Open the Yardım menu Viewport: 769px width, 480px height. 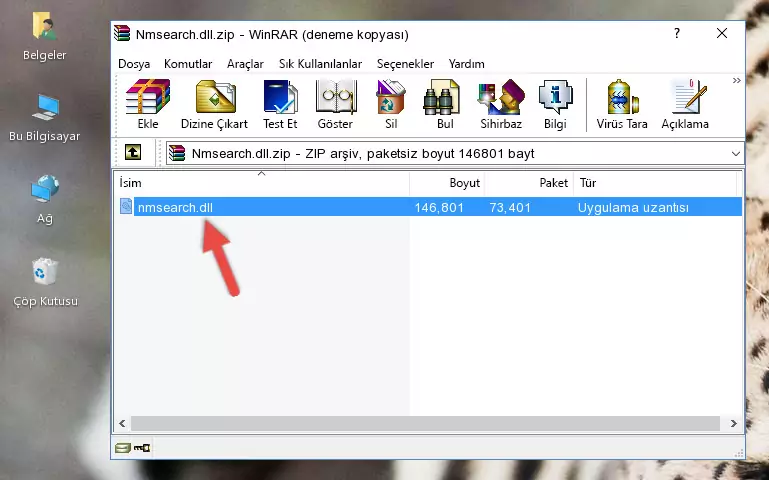click(466, 64)
